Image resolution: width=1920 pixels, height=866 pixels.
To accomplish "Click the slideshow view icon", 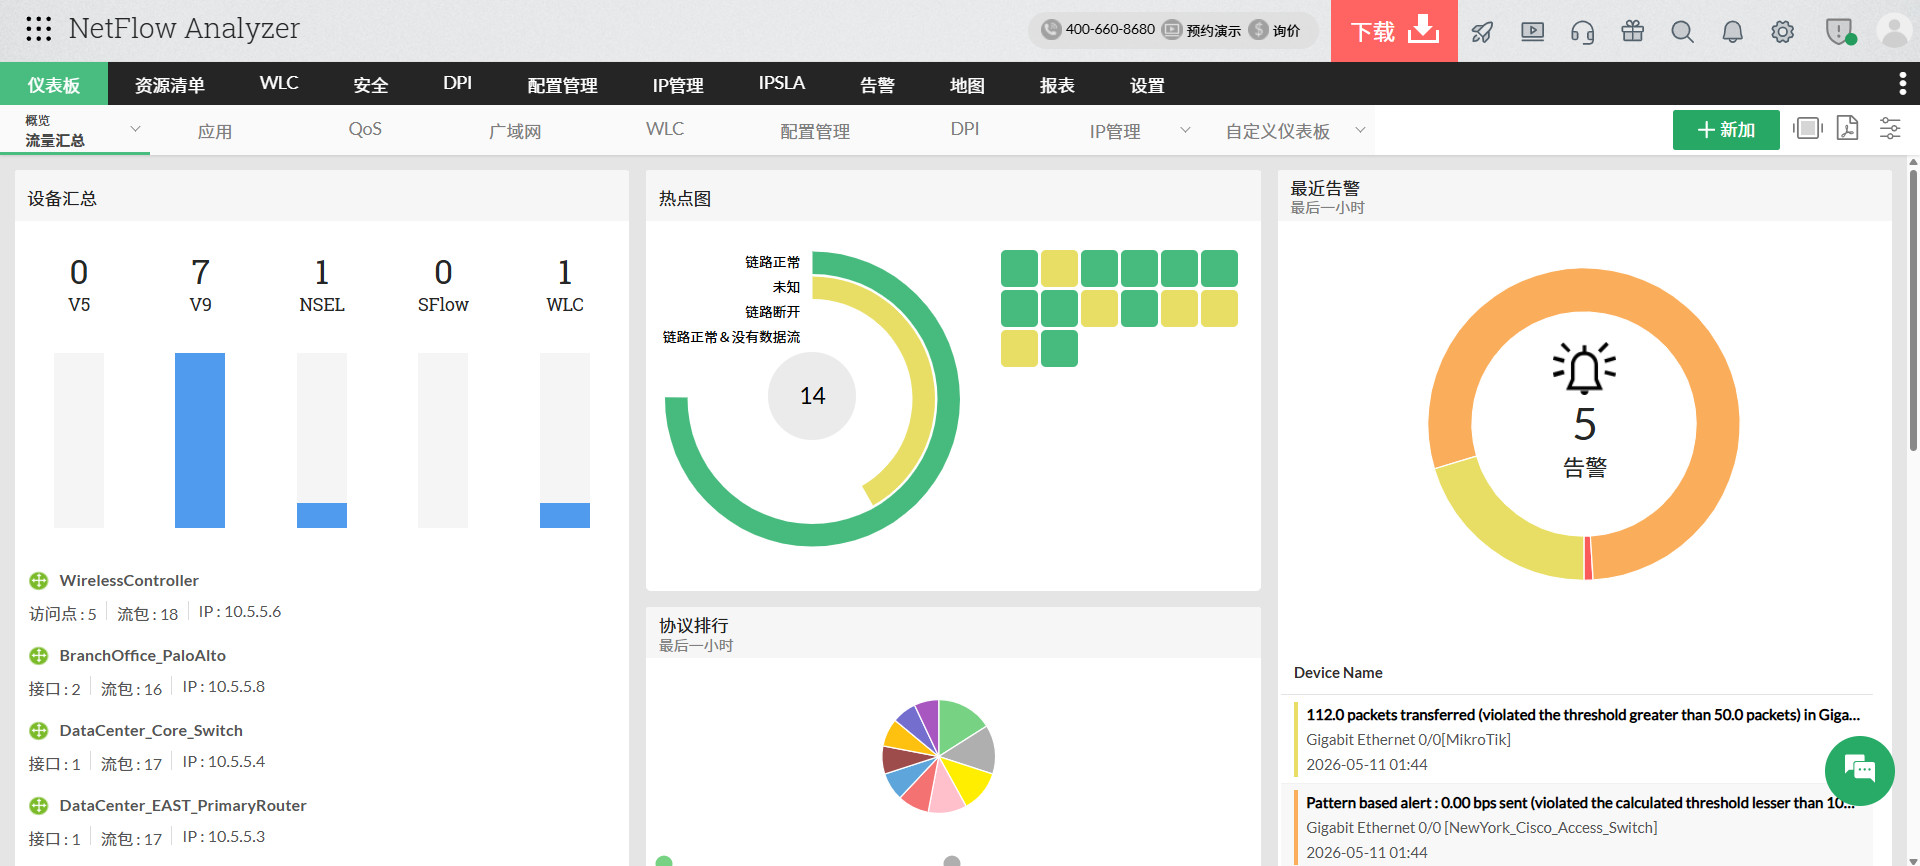I will [1808, 128].
